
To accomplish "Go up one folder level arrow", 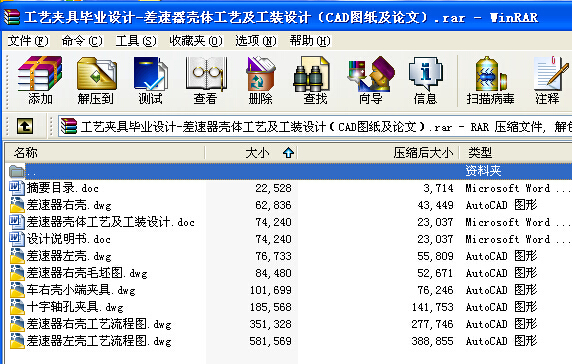I will (25, 126).
